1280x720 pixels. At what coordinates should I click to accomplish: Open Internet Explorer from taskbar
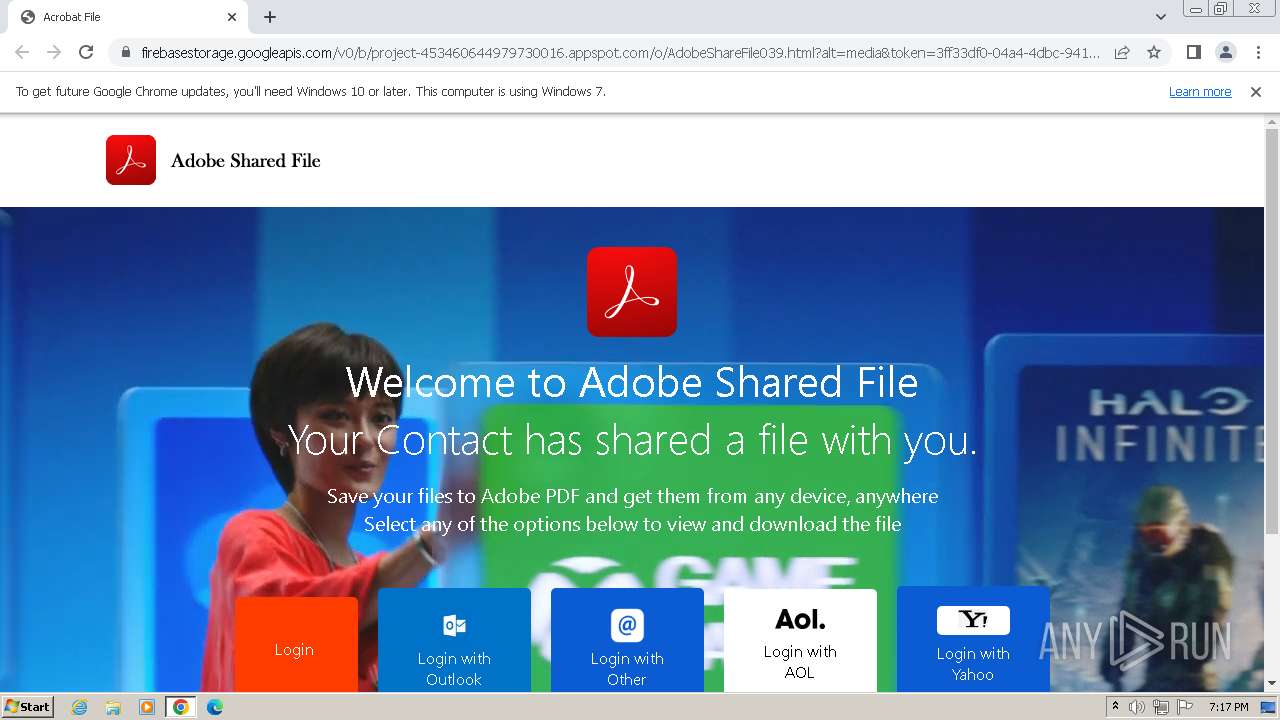[x=80, y=707]
